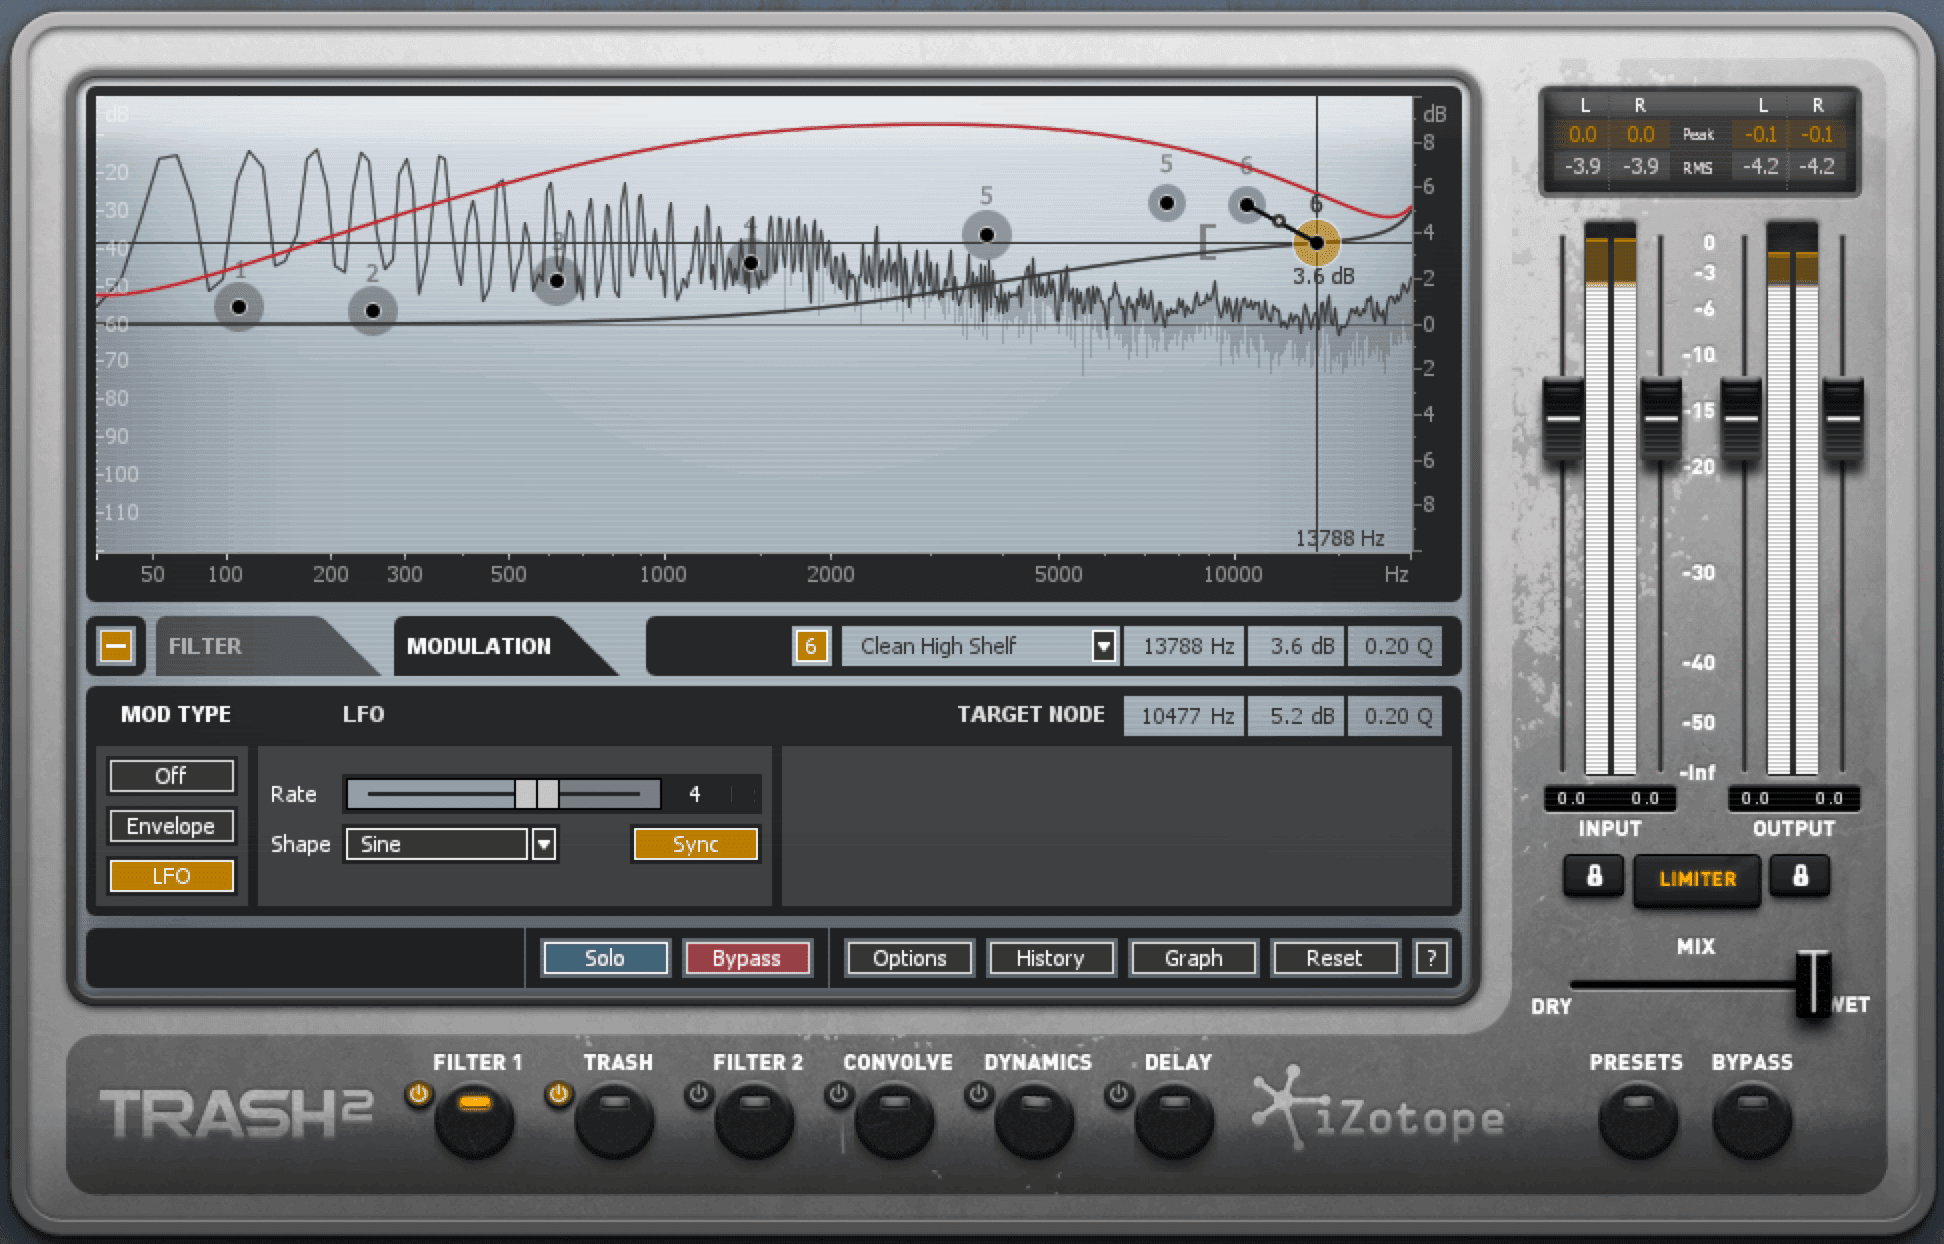Open the Options button

[x=909, y=958]
